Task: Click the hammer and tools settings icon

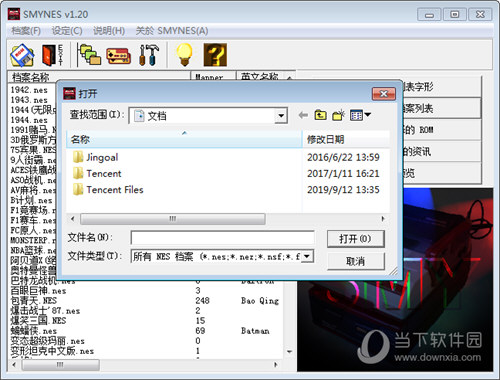Action: [x=149, y=55]
